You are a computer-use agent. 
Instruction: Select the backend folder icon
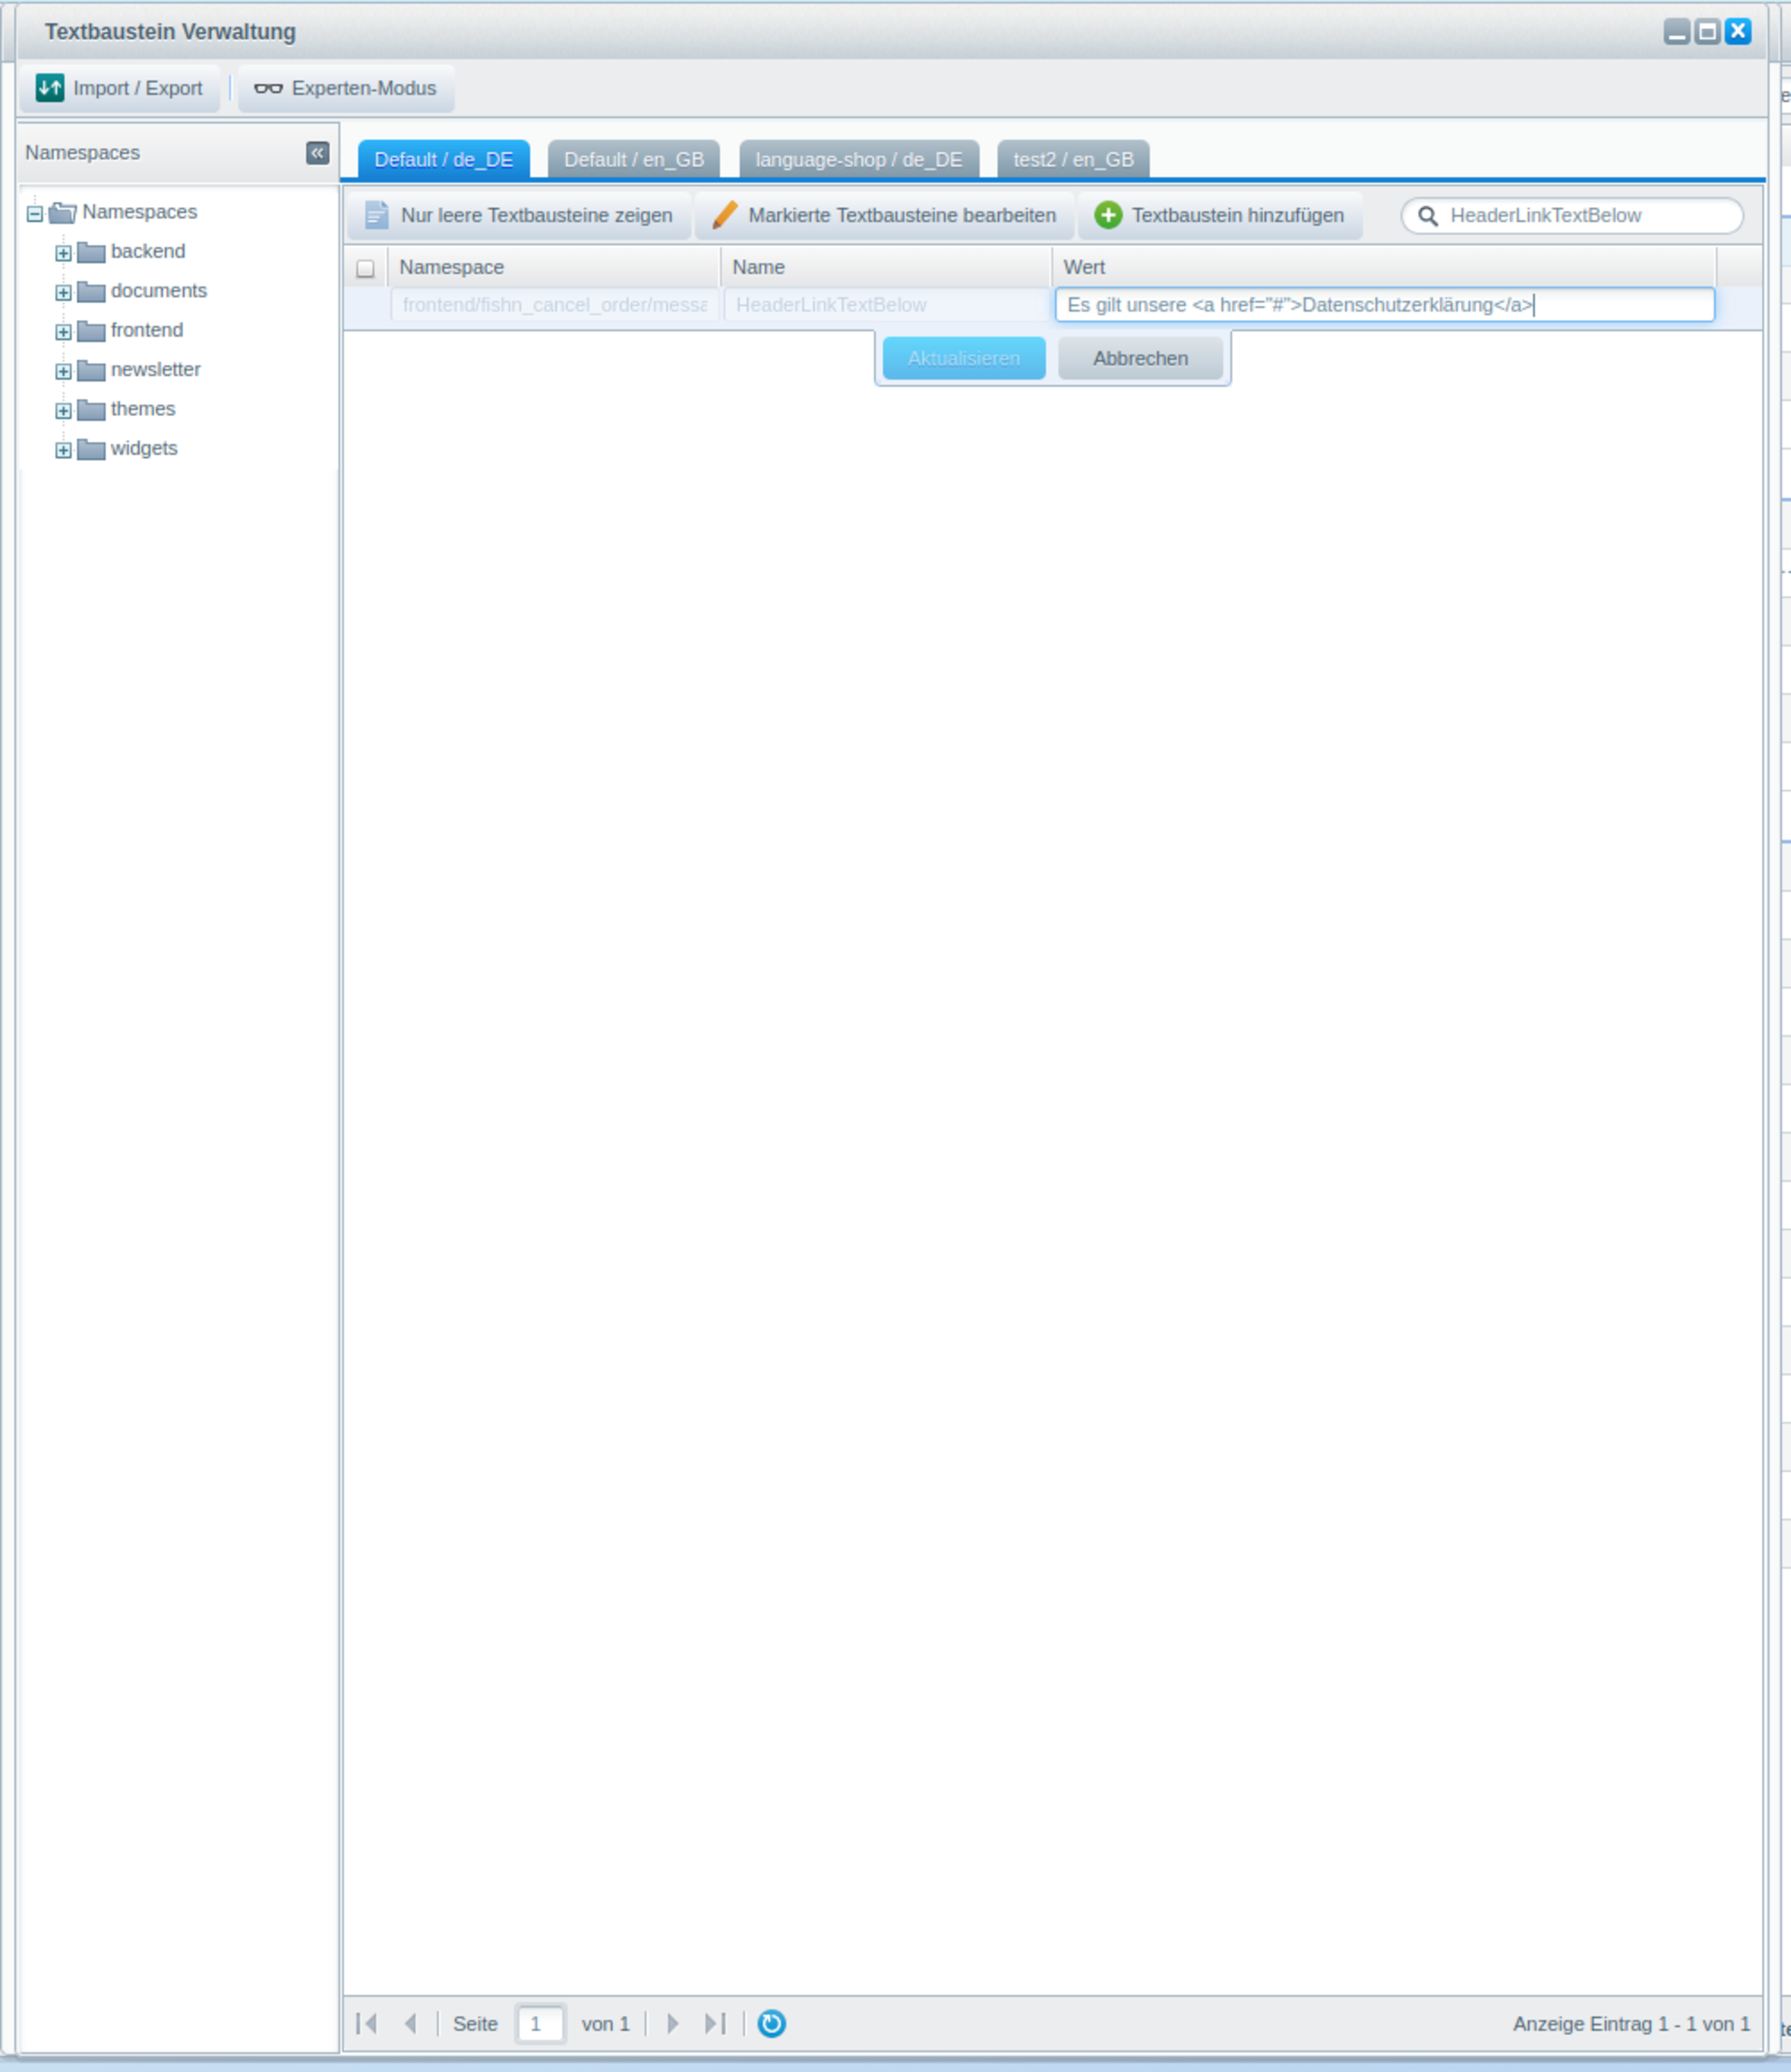click(x=91, y=252)
